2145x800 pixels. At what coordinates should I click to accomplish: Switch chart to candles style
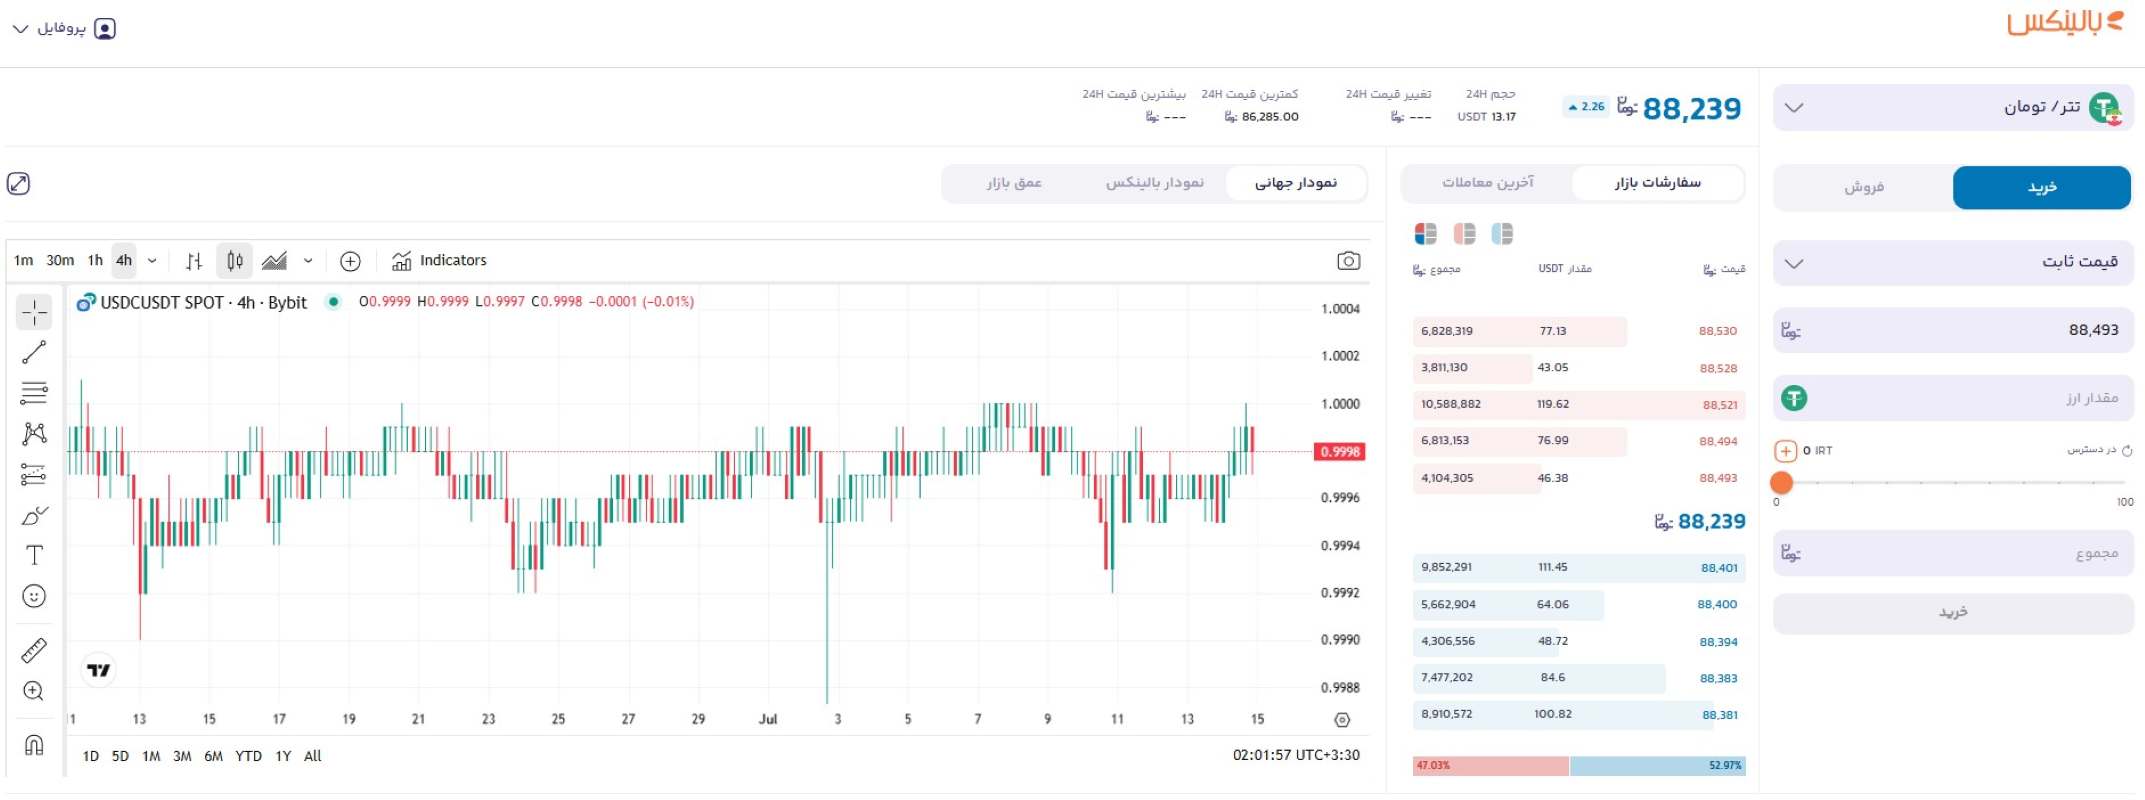tap(234, 261)
